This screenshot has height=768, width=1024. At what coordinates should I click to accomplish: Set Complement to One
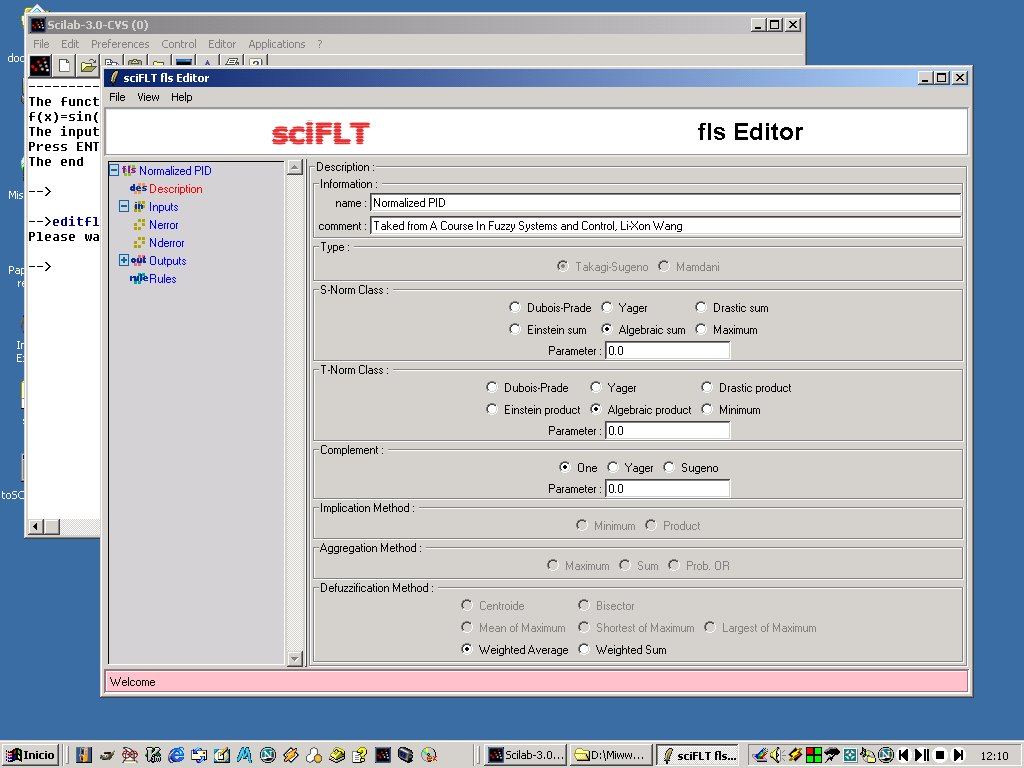[565, 468]
